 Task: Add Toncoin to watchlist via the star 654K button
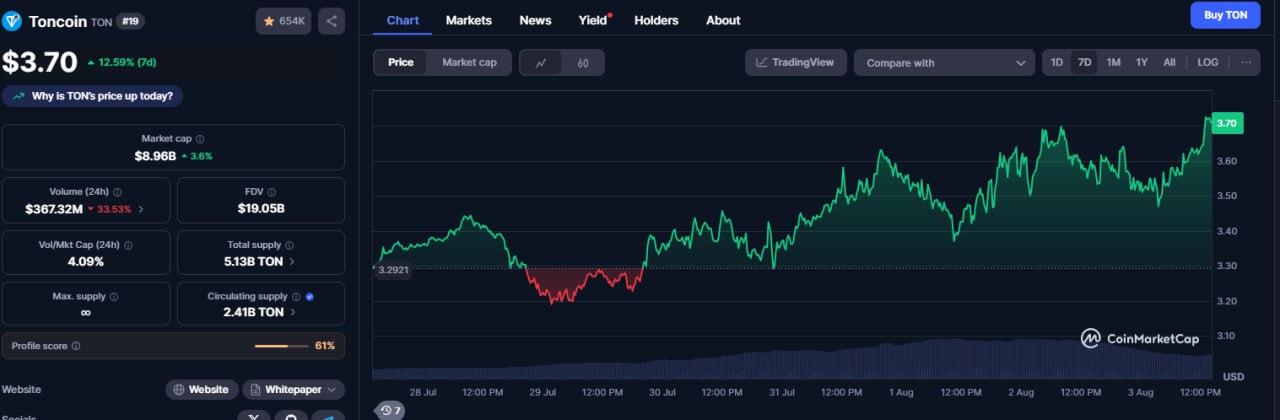tap(284, 21)
